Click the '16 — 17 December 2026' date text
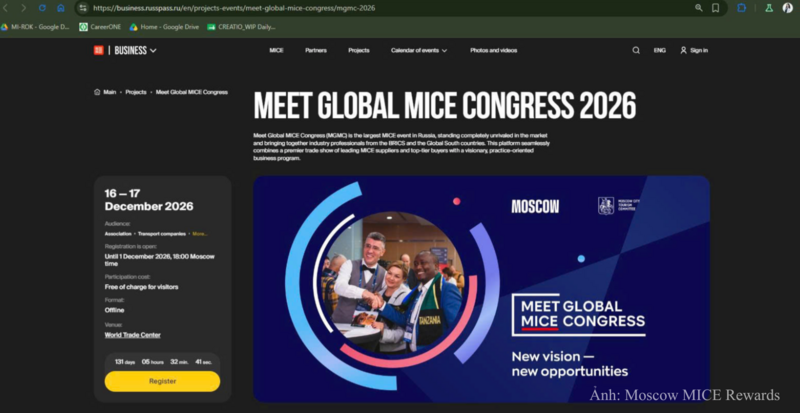The image size is (800, 413). (149, 200)
